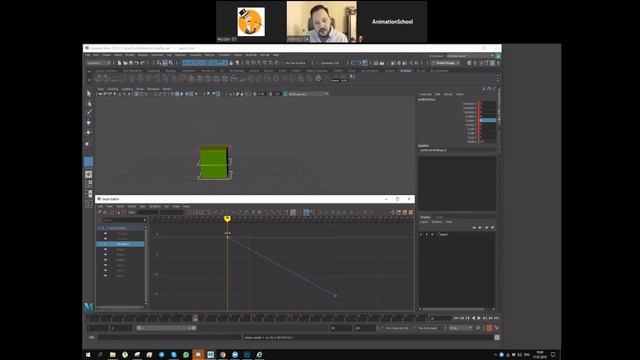This screenshot has width=640, height=360.
Task: Select Layer1 in layer editor
Action: coord(444,234)
